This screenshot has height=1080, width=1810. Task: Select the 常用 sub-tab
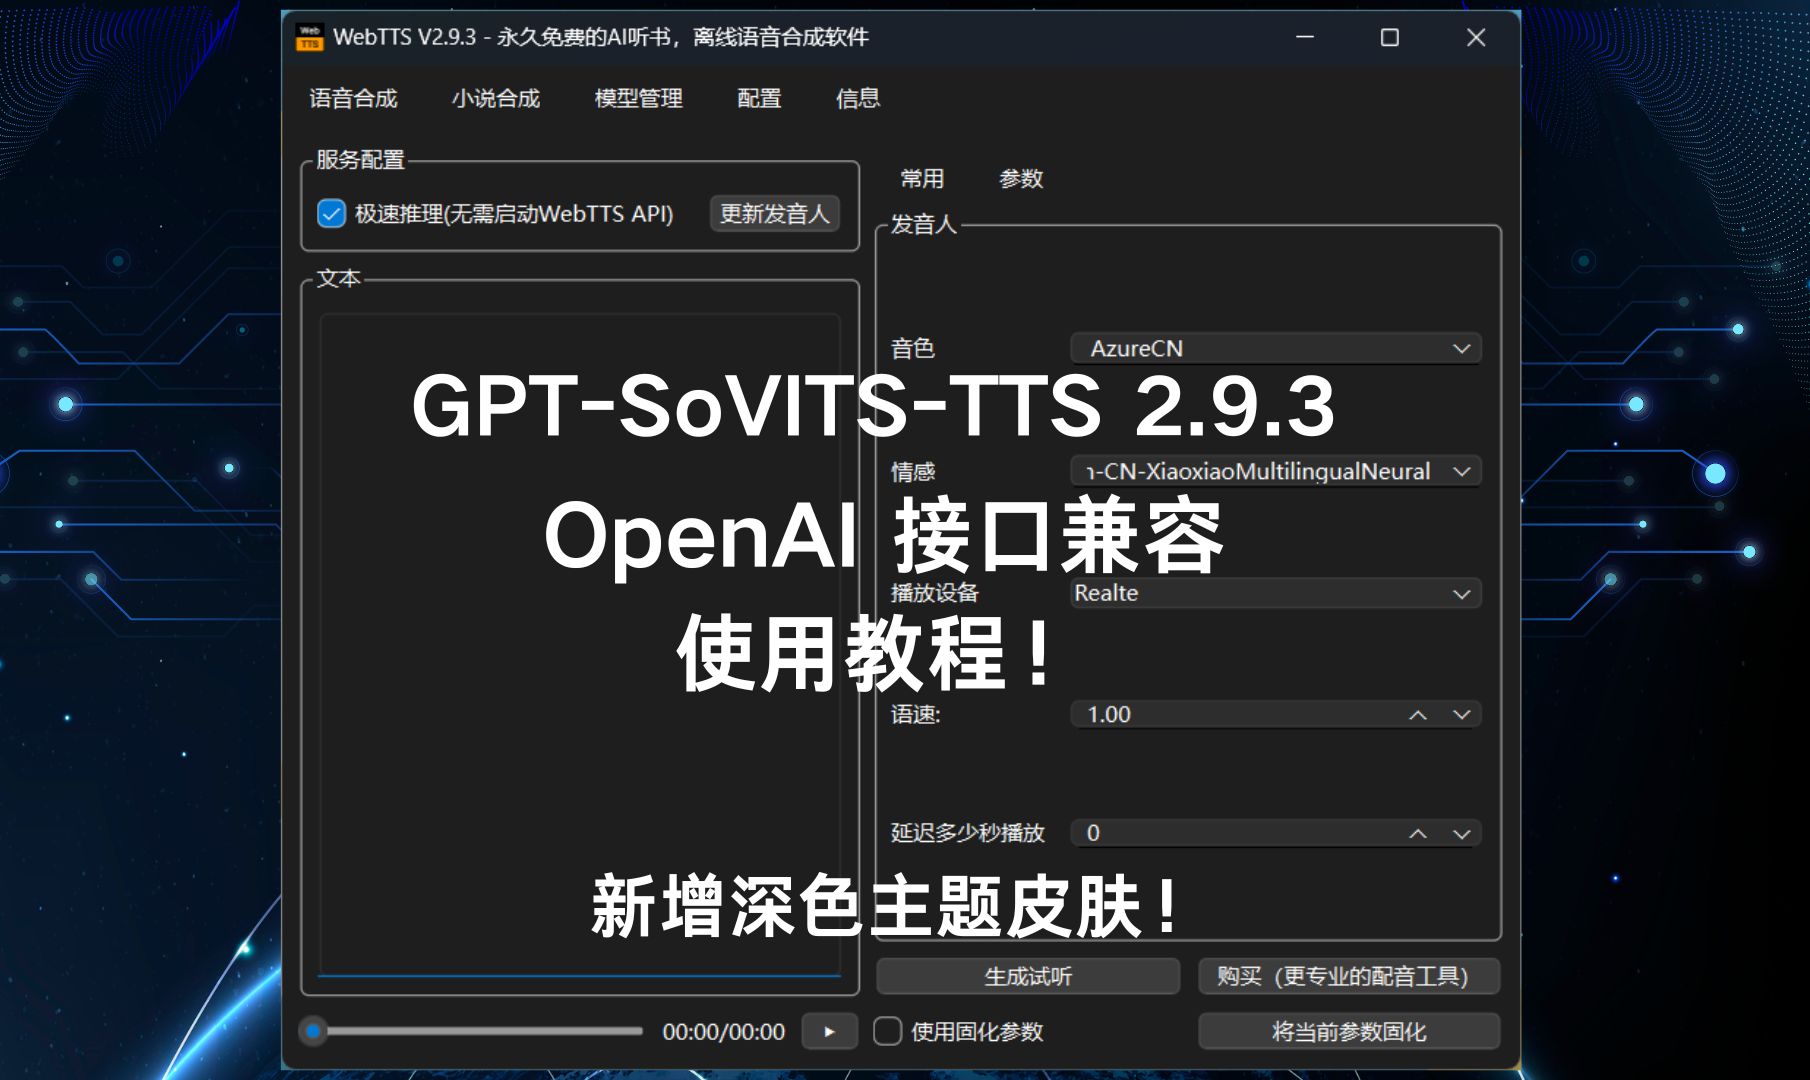click(x=922, y=178)
